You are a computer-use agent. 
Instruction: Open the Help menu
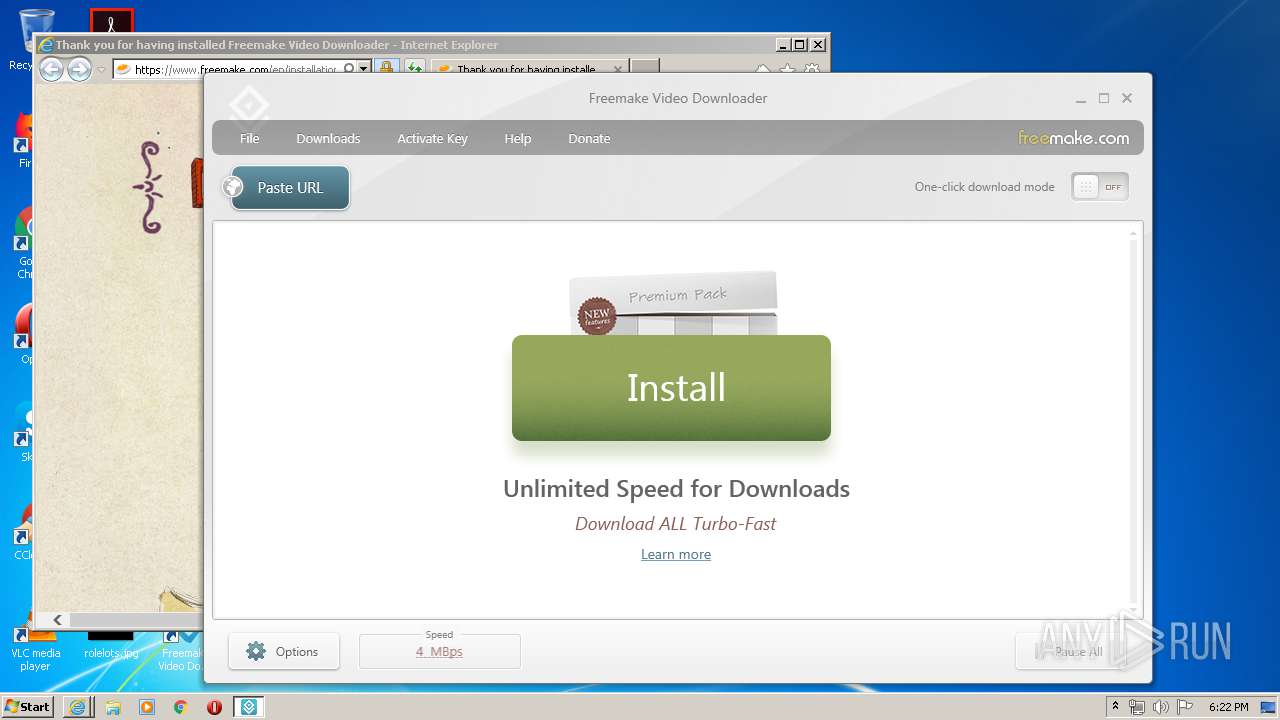pos(517,138)
